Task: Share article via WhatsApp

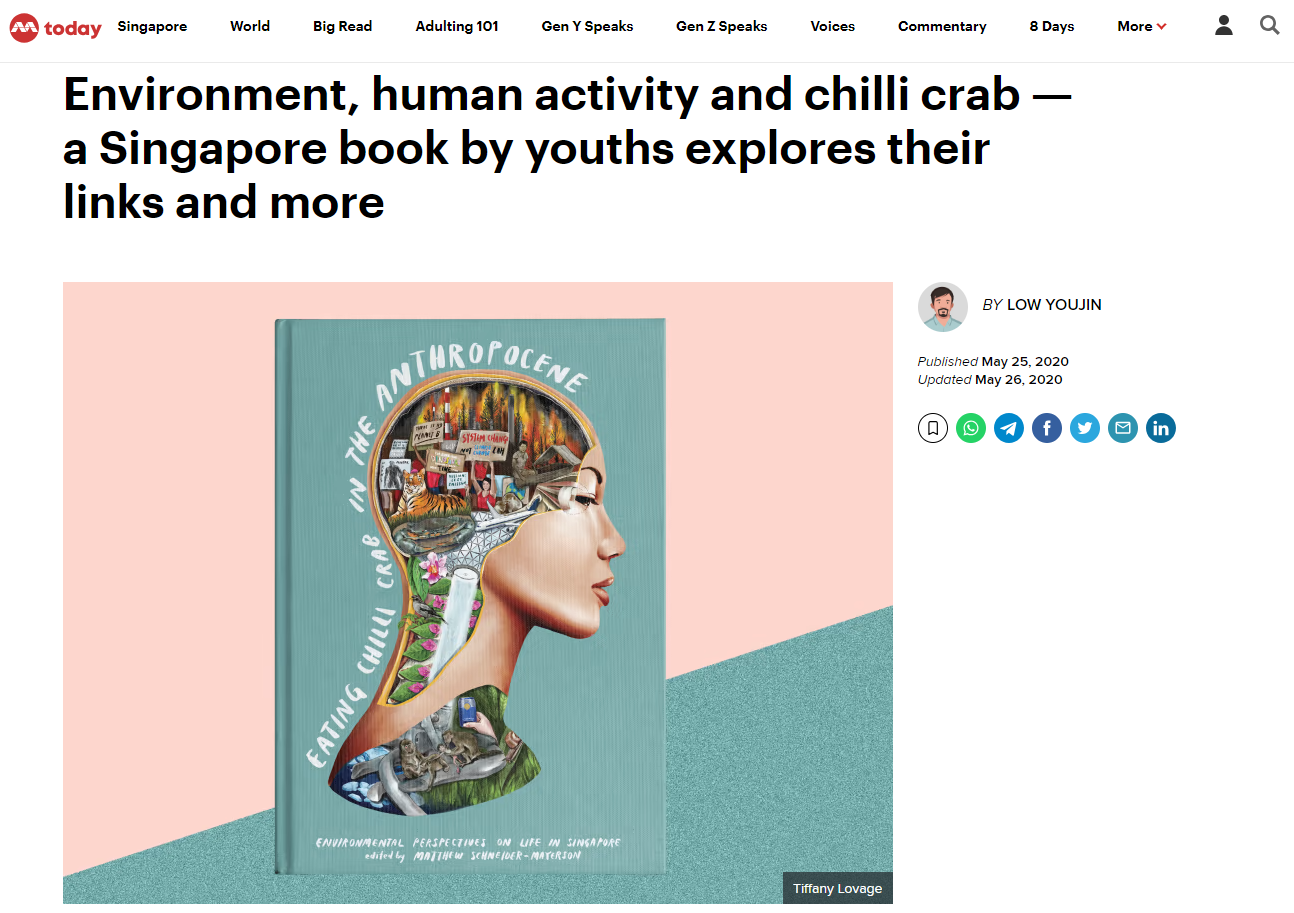Action: pyautogui.click(x=971, y=429)
